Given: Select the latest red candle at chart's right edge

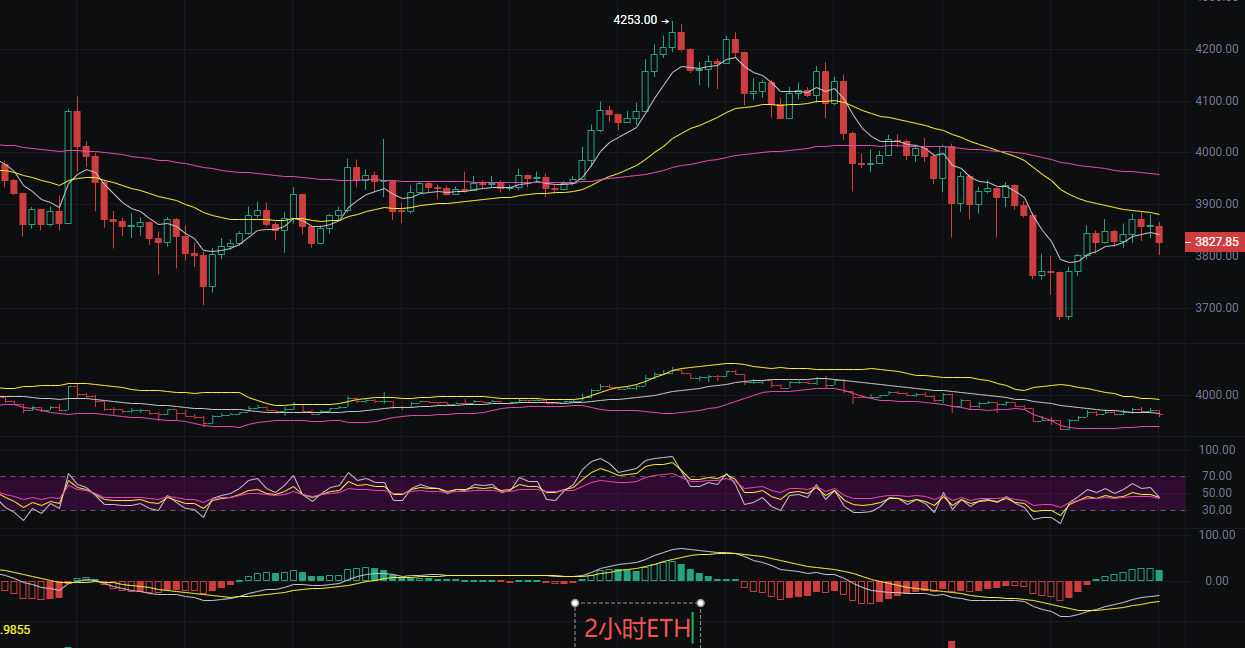Looking at the screenshot, I should (x=1159, y=234).
